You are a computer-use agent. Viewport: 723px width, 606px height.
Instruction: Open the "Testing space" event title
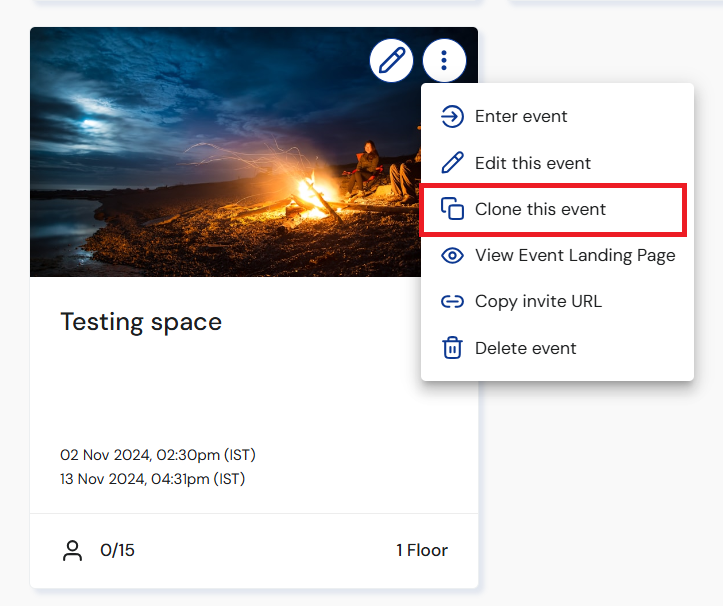[x=141, y=321]
